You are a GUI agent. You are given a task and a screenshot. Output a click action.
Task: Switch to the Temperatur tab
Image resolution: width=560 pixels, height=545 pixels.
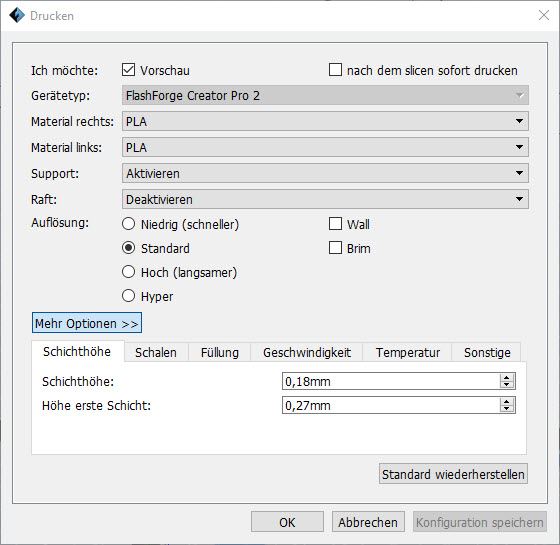pos(408,352)
